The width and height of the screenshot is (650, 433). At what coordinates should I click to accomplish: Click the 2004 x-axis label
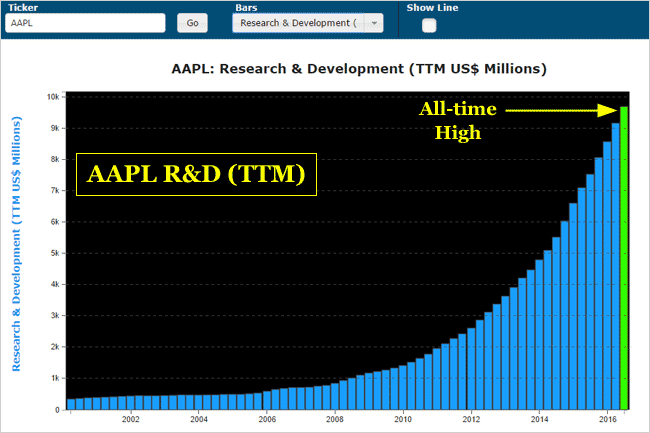(x=199, y=419)
